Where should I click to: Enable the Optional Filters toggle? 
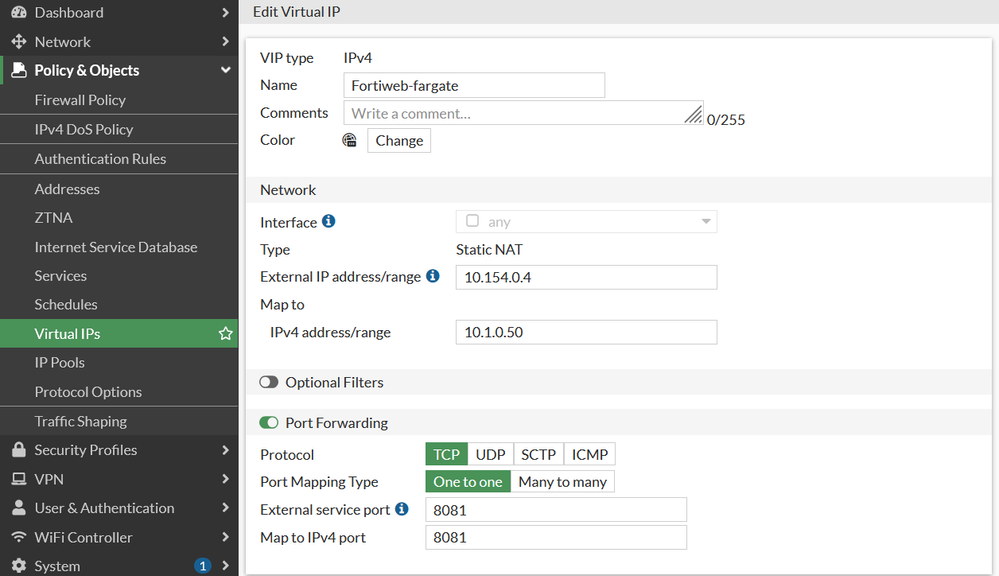click(268, 382)
